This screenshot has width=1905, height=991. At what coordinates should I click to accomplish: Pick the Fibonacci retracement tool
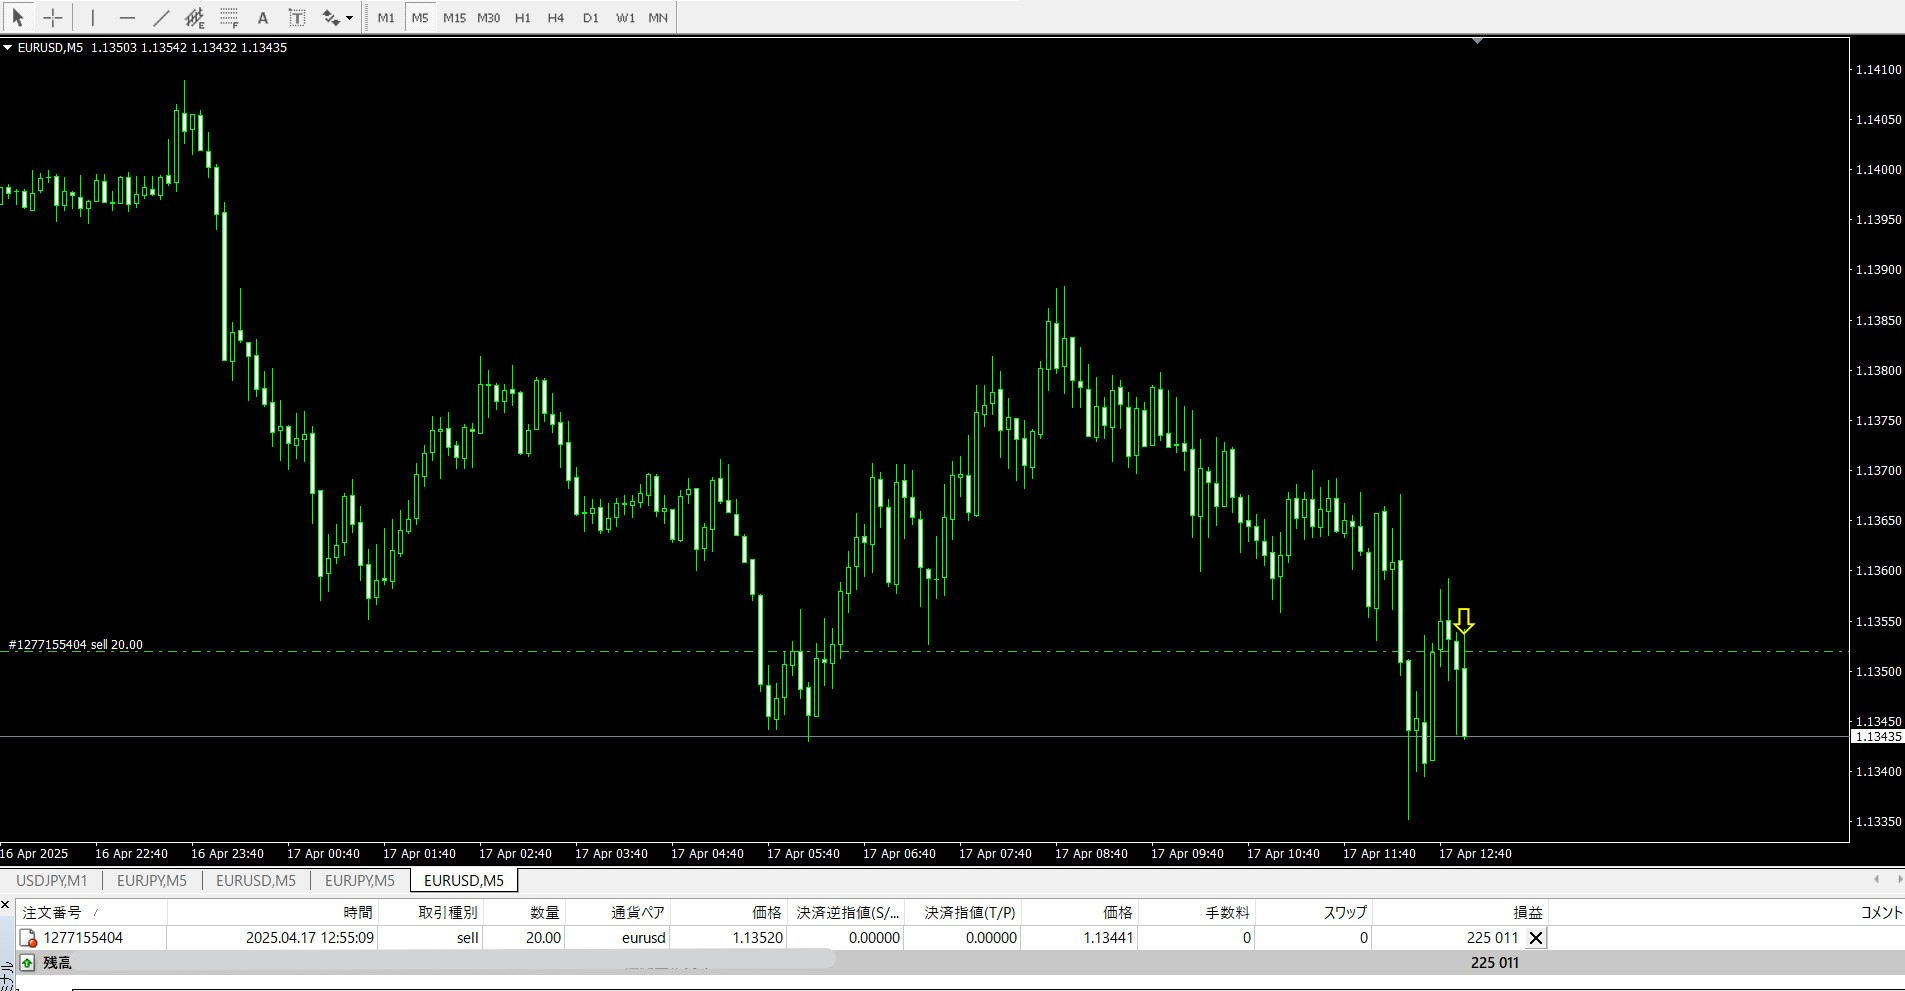coord(229,17)
